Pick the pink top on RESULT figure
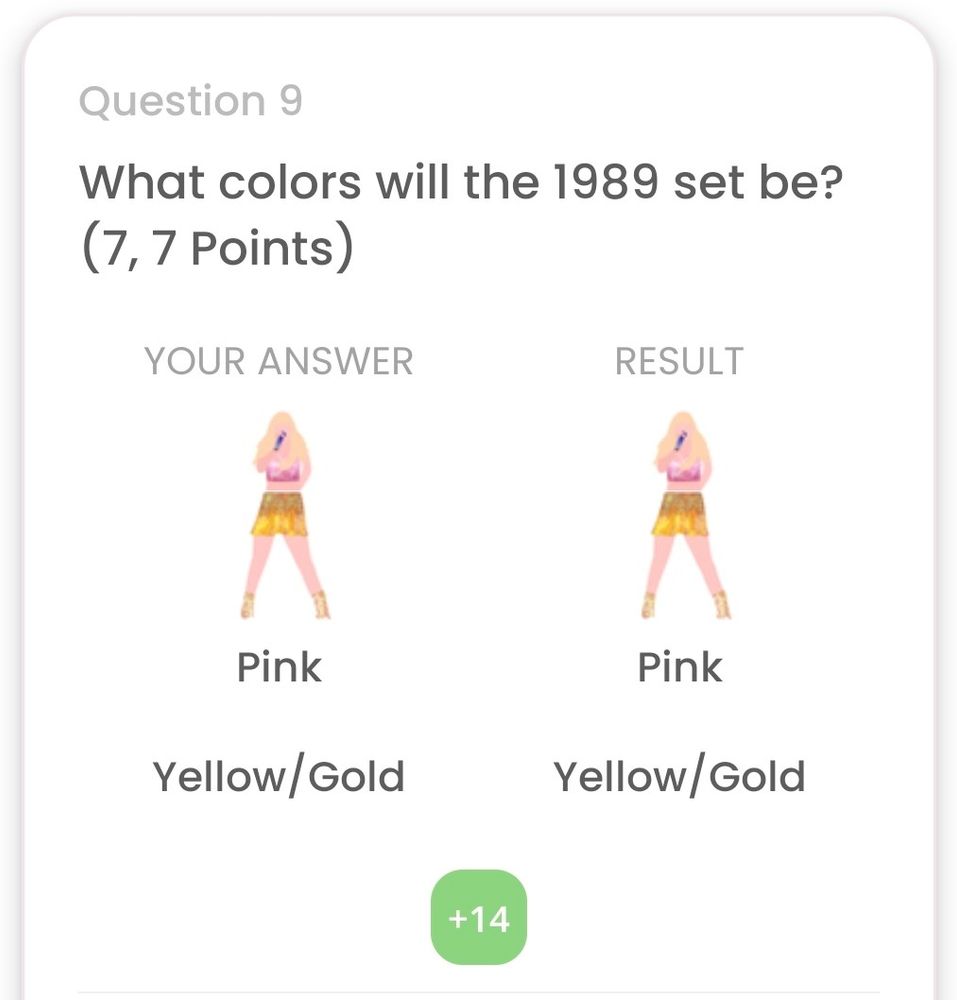This screenshot has width=957, height=1000. 685,470
